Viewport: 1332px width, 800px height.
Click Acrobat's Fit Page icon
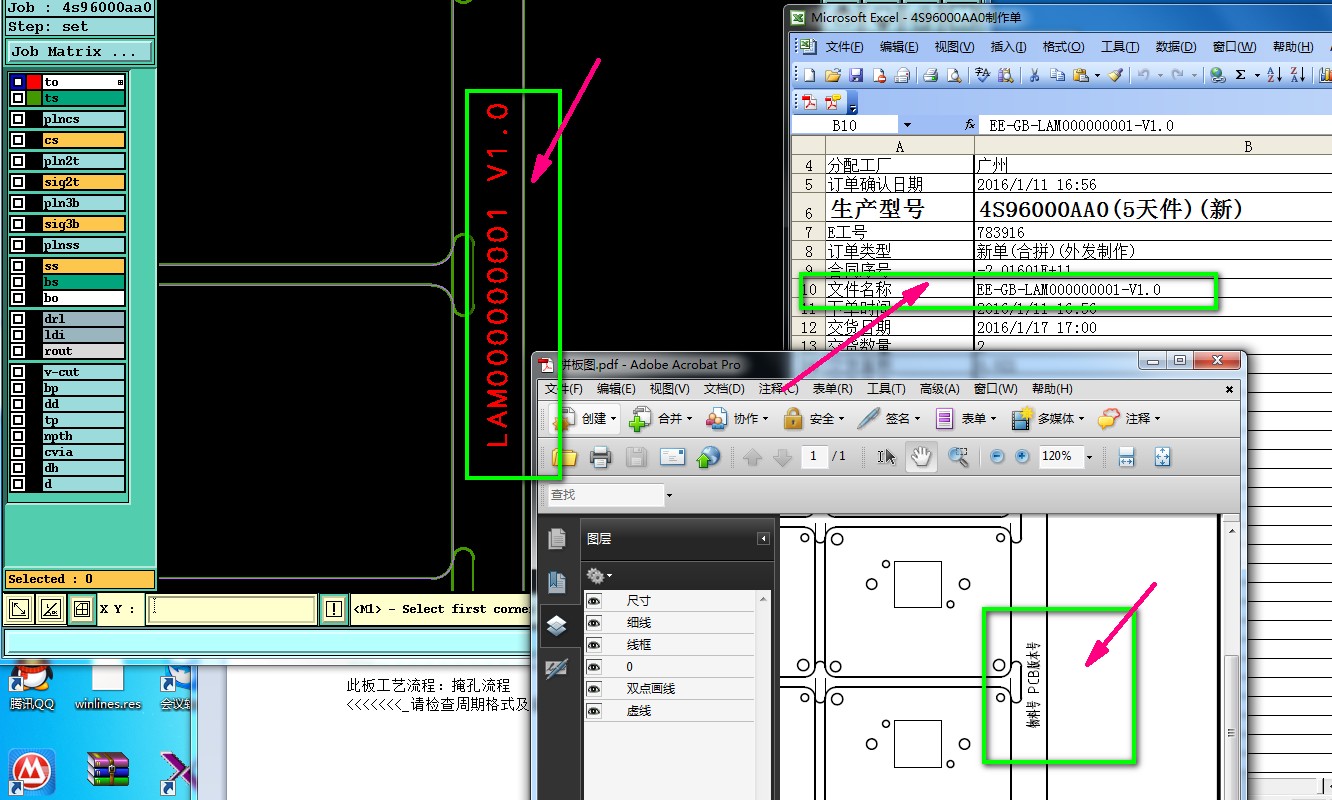(1162, 457)
